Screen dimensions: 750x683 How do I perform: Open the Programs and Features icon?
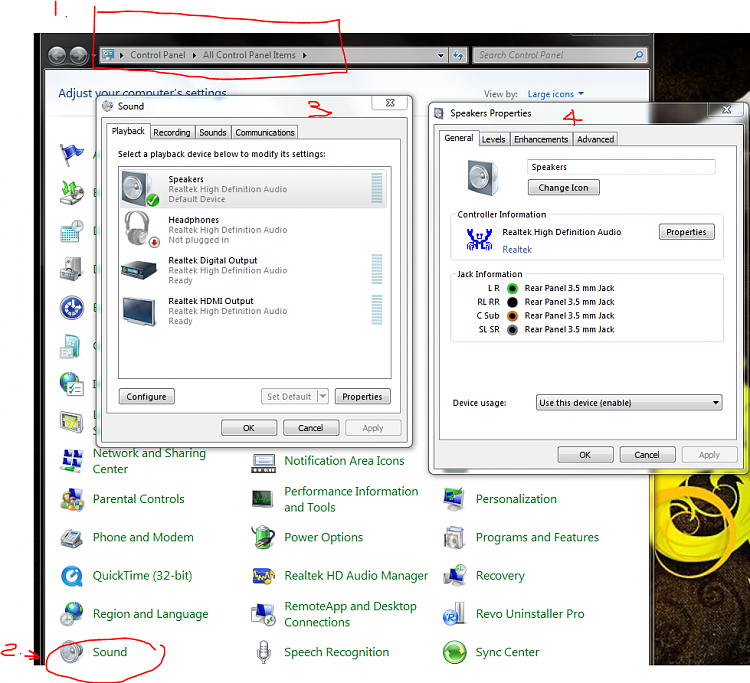coord(454,538)
